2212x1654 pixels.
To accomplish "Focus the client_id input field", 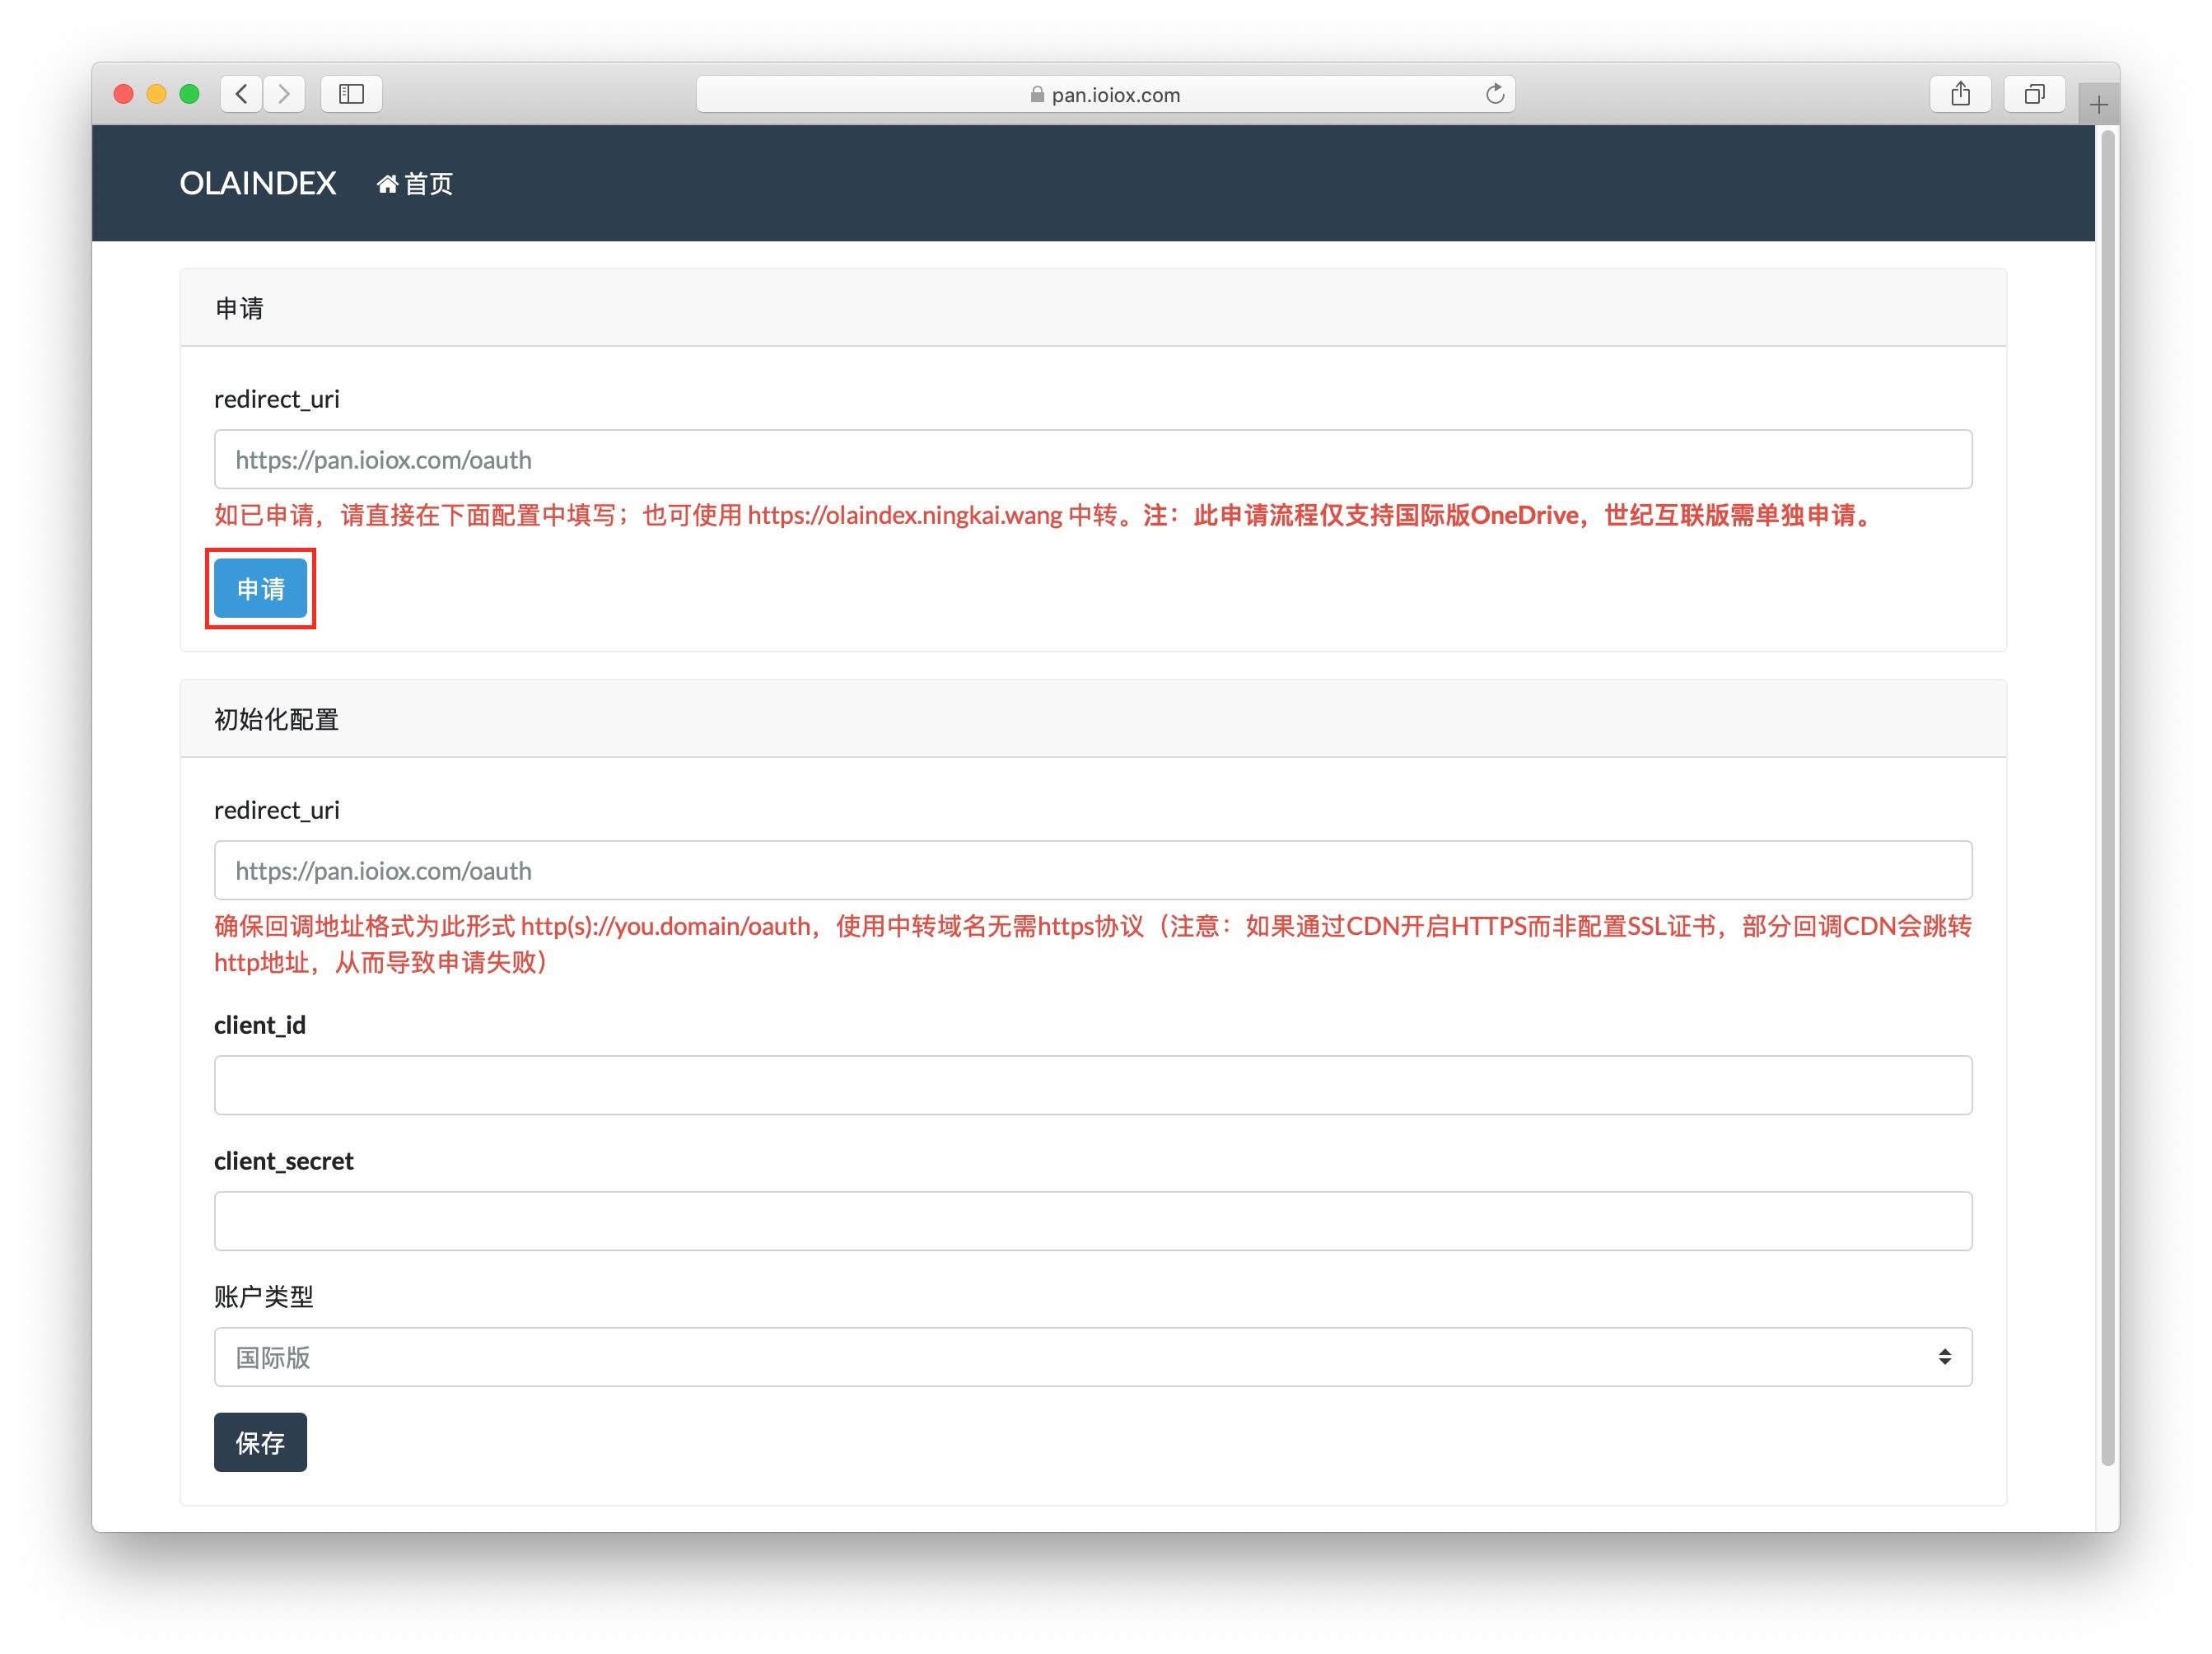I will pyautogui.click(x=1092, y=1084).
